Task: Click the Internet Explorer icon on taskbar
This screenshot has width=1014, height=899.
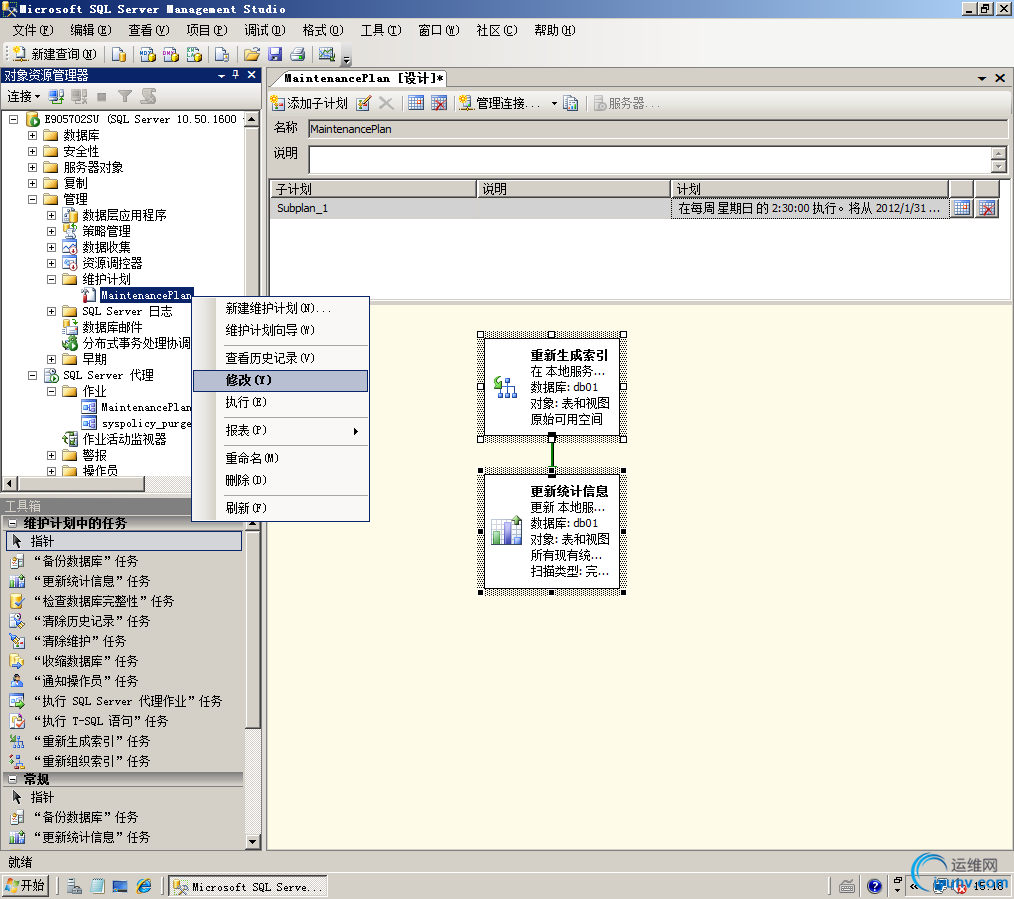Action: tap(144, 886)
